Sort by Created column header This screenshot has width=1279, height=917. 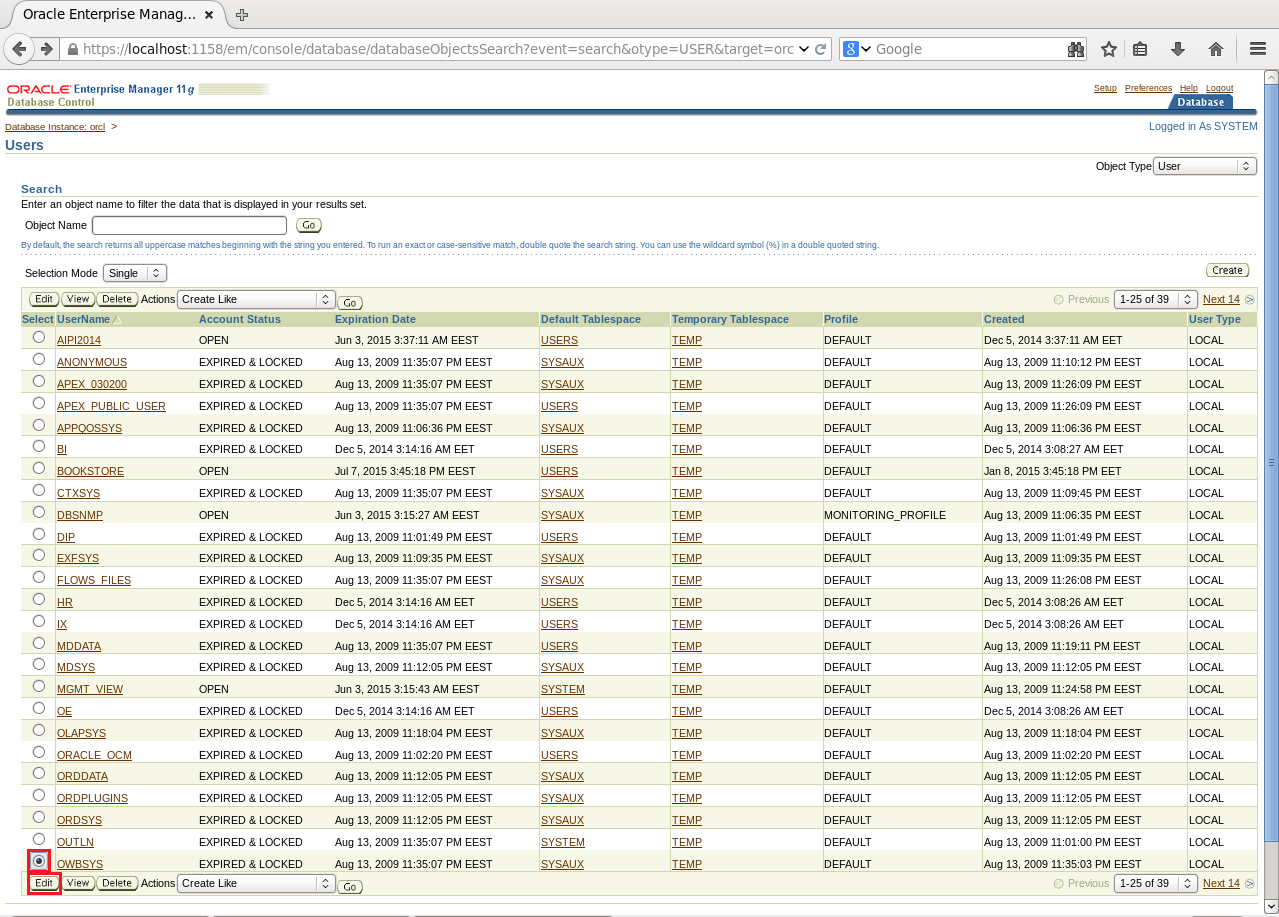point(1004,319)
